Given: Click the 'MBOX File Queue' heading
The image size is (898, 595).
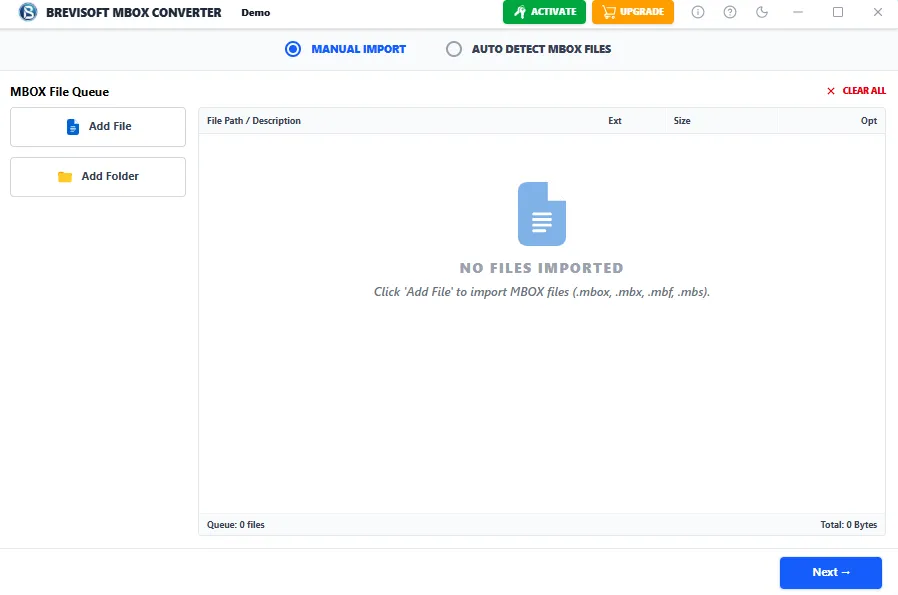Looking at the screenshot, I should pos(60,92).
